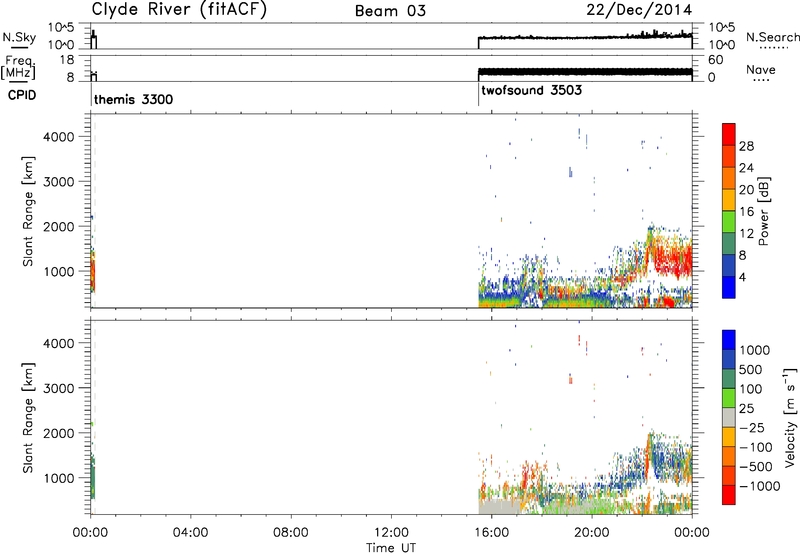Pick the yellow 16–20 dB Power colorbar segment
The height and width of the screenshot is (554, 800).
[729, 199]
